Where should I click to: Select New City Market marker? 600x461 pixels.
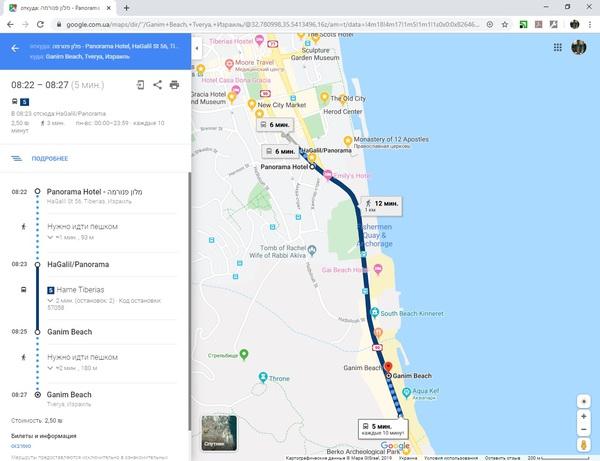pyautogui.click(x=251, y=104)
